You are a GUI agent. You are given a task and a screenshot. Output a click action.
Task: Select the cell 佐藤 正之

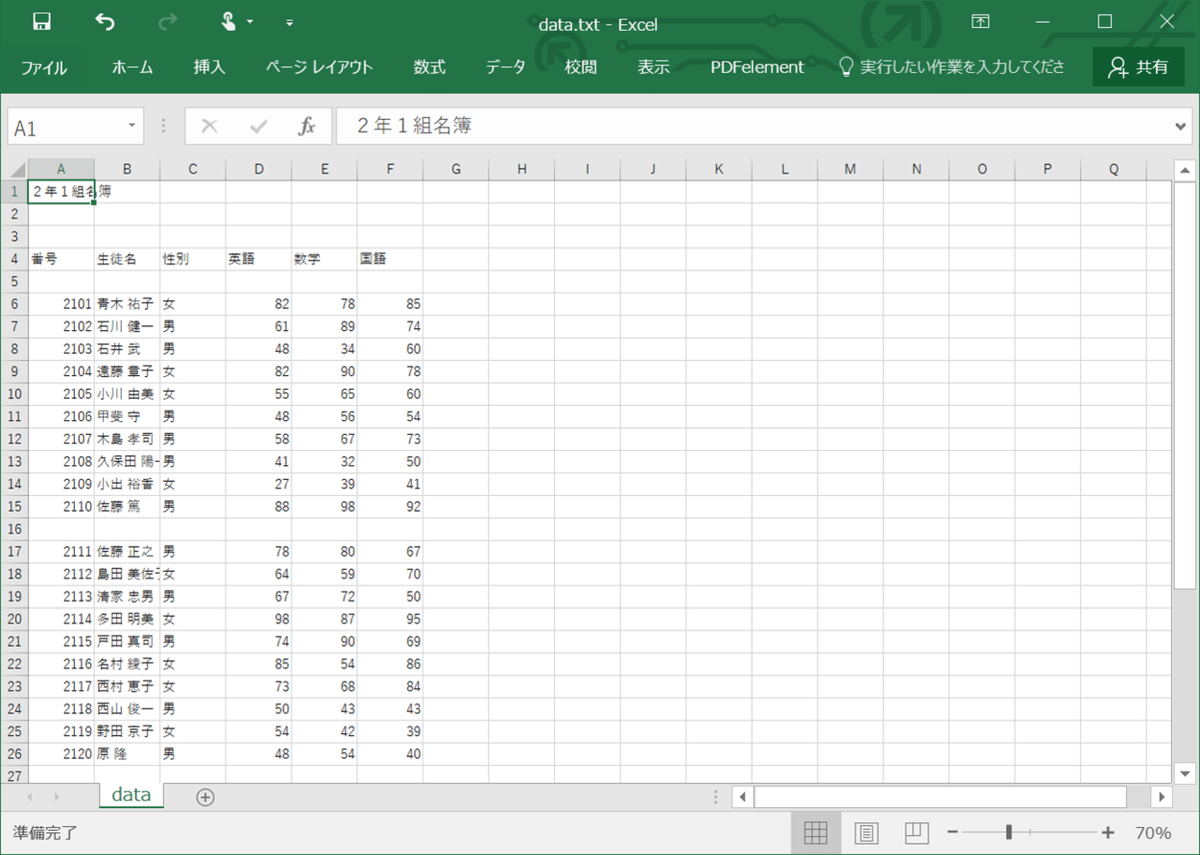coord(127,551)
